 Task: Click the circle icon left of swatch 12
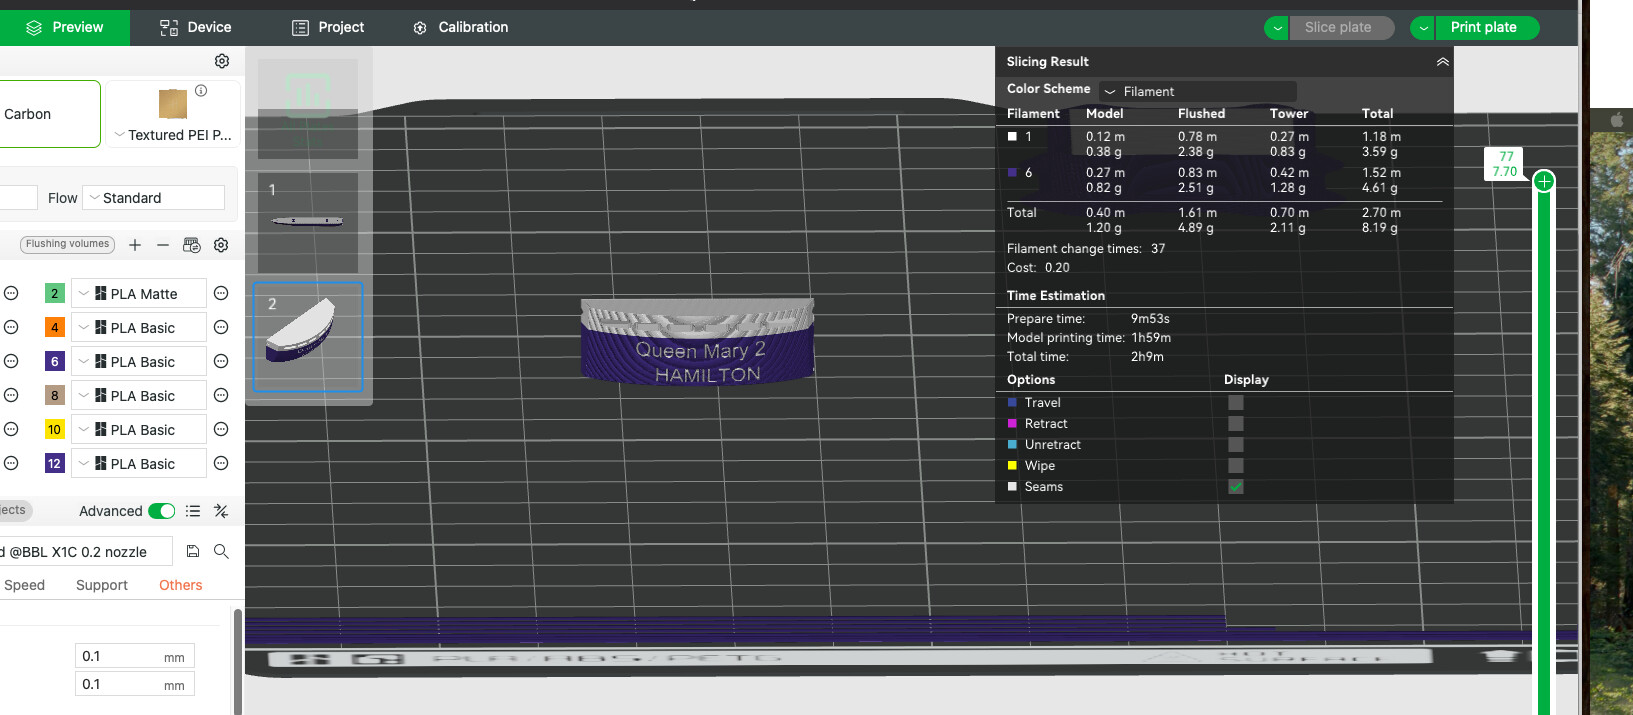tap(11, 463)
